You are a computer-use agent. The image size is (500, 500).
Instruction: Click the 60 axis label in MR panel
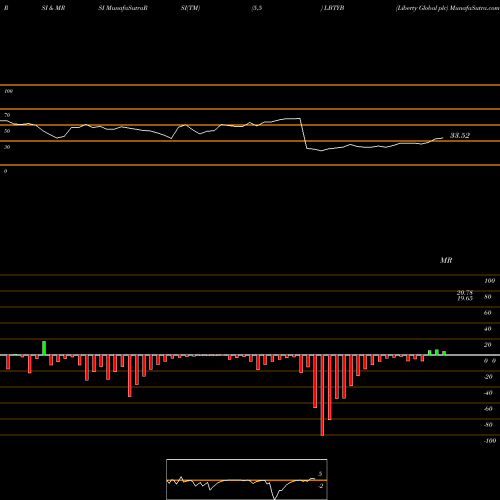pyautogui.click(x=487, y=313)
